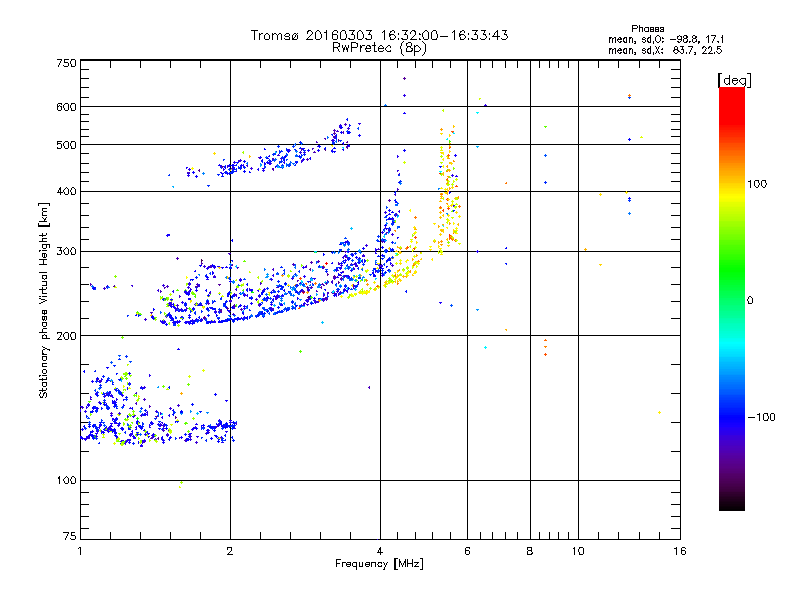Click the '0' label beside the colorbar
The width and height of the screenshot is (800, 600).
[x=750, y=301]
